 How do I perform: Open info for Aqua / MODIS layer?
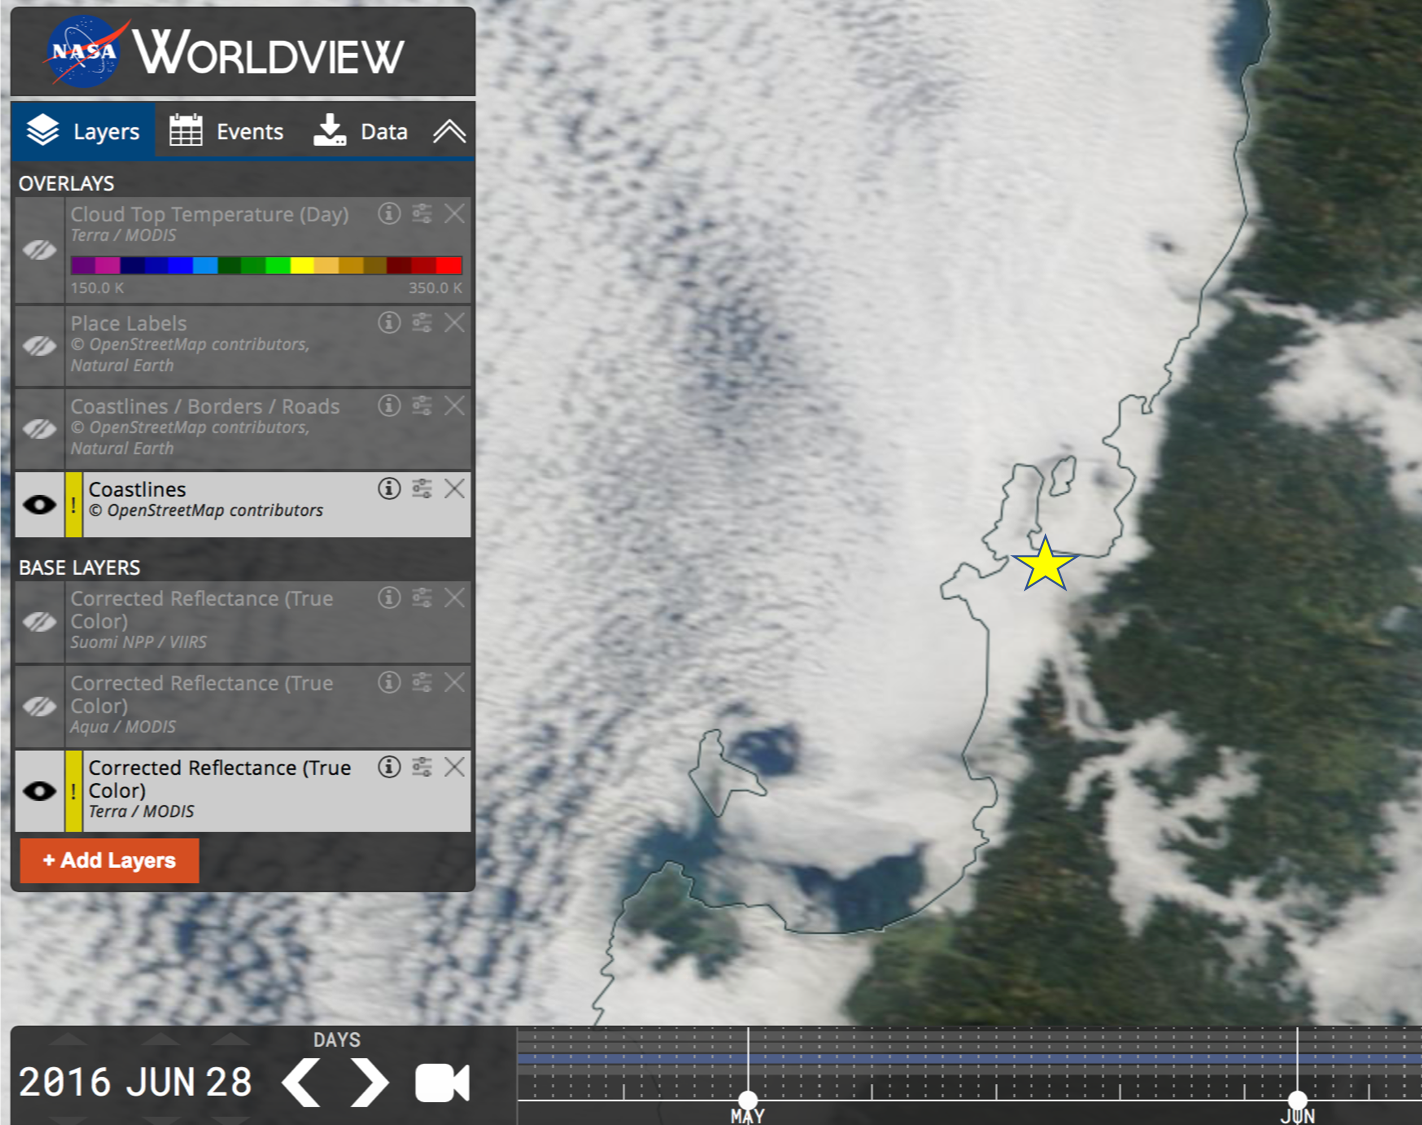point(389,682)
